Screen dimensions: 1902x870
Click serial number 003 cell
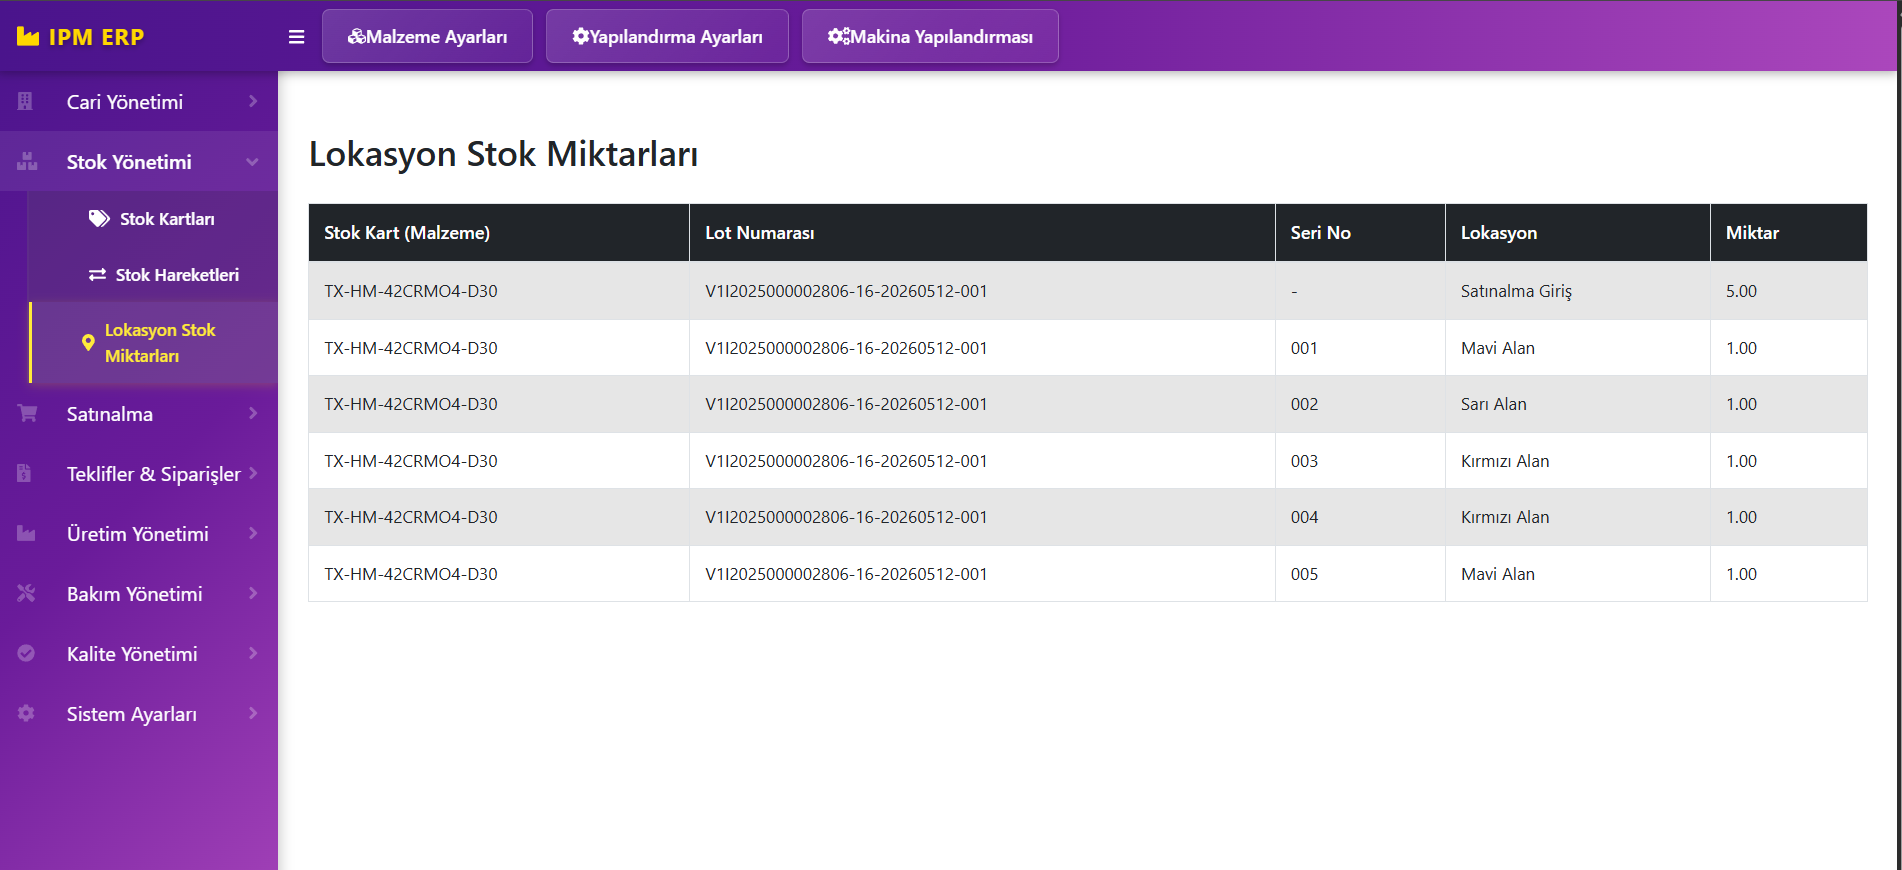click(x=1360, y=461)
